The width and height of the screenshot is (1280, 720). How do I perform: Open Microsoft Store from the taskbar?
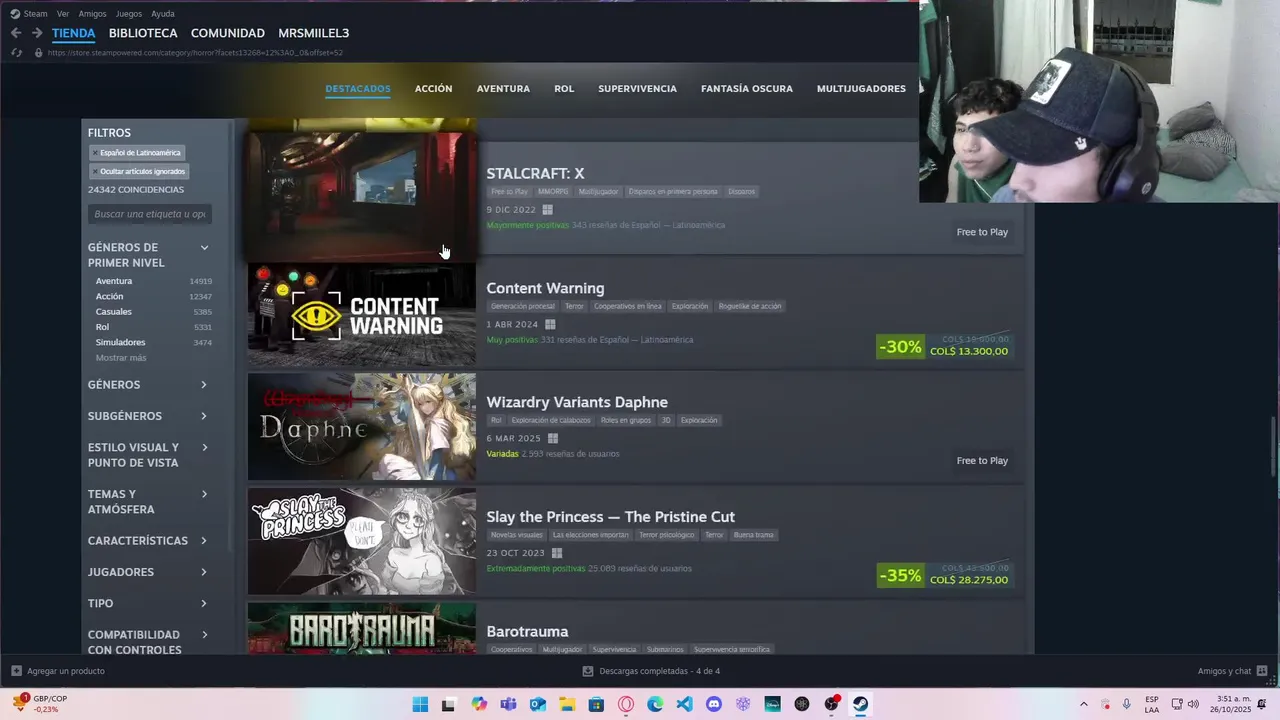[596, 704]
